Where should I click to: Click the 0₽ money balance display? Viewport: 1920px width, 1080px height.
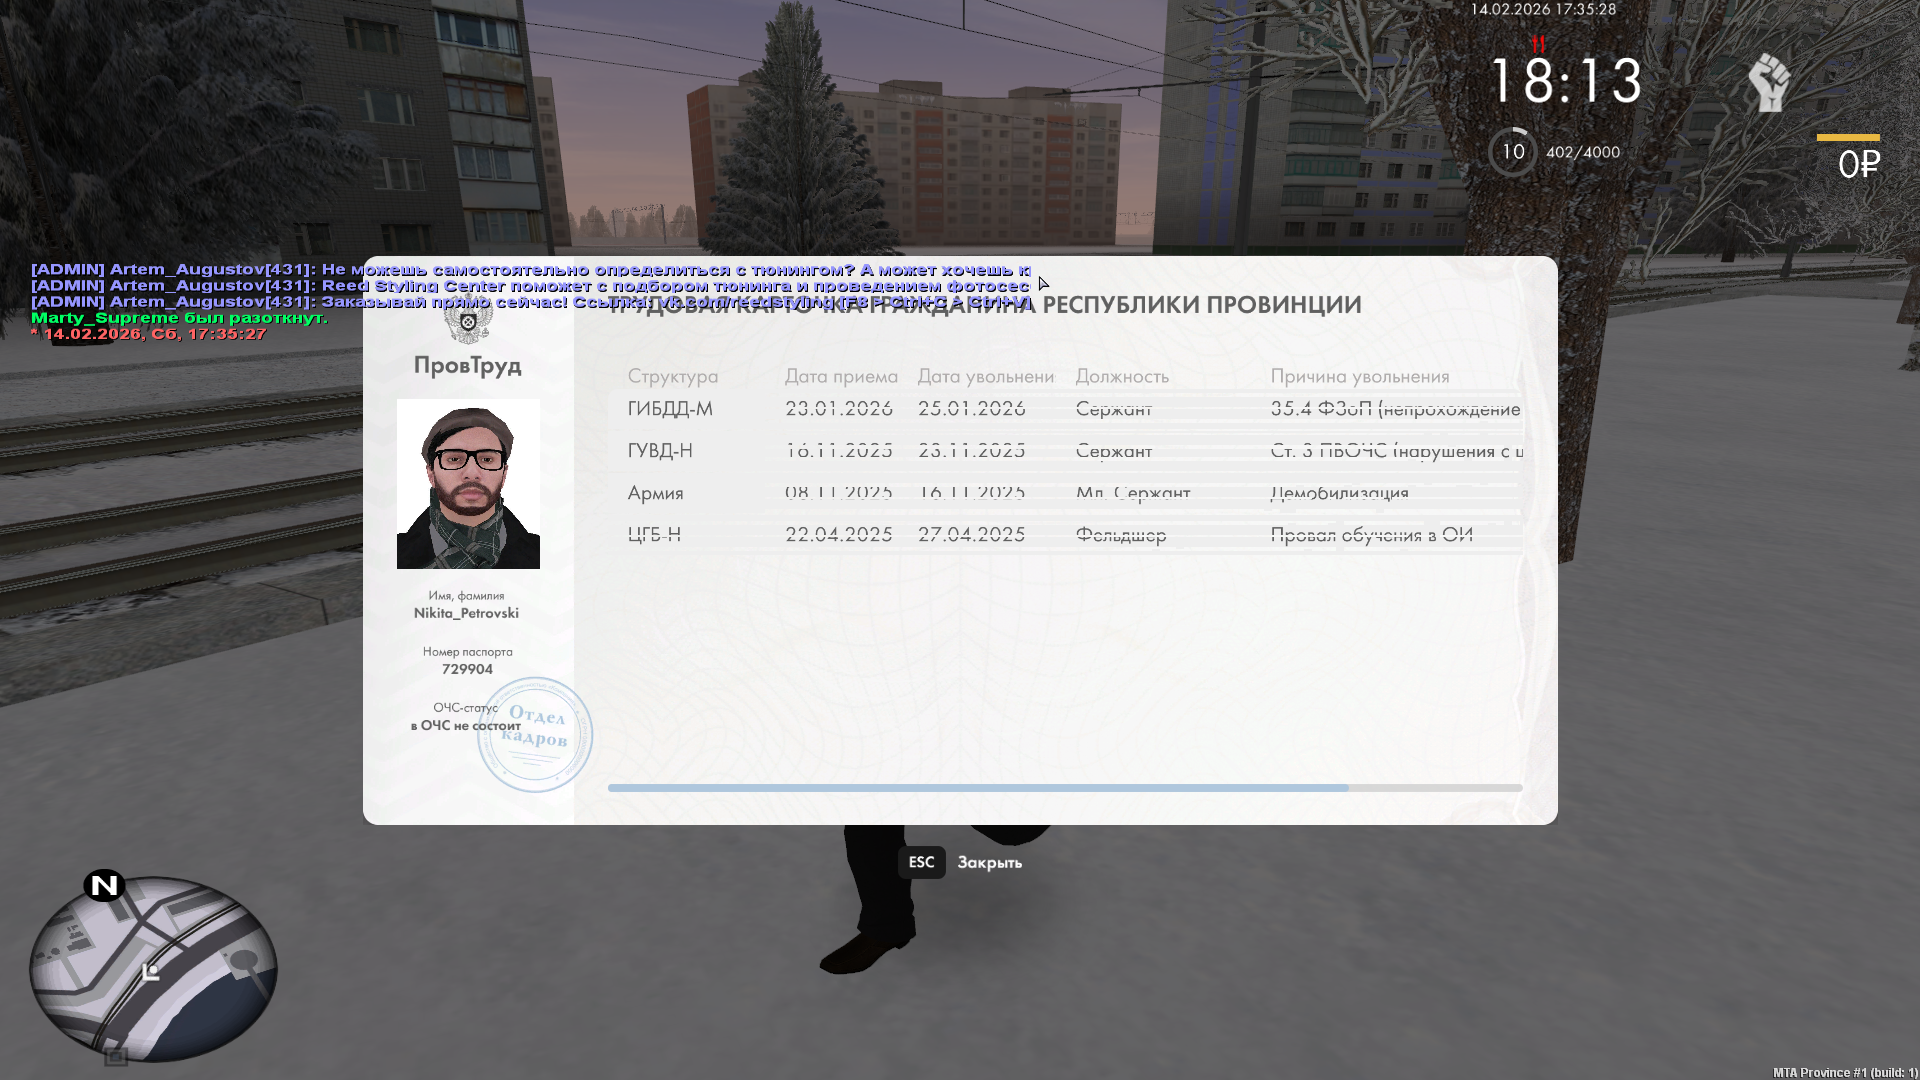[x=1857, y=164]
